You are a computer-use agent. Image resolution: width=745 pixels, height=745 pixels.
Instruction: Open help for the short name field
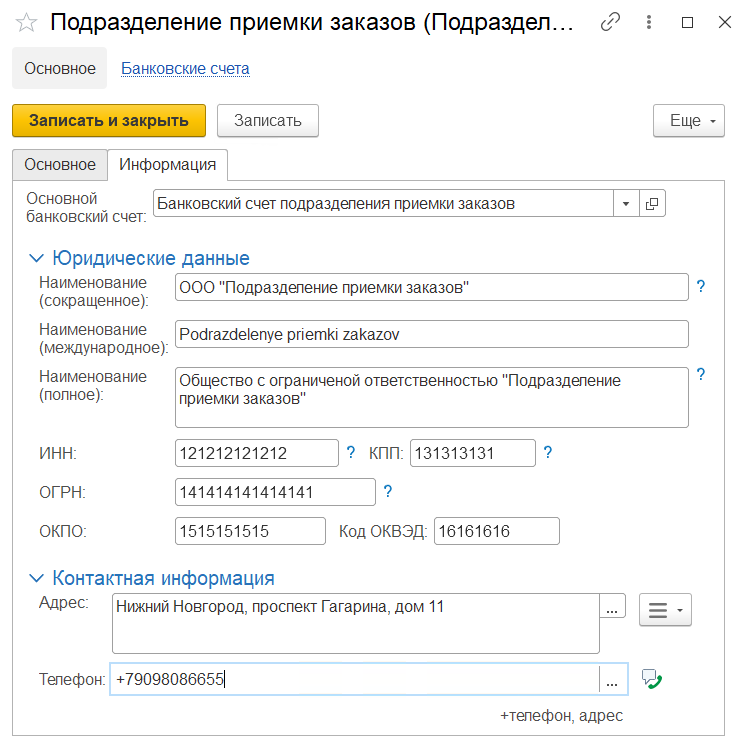tap(701, 287)
